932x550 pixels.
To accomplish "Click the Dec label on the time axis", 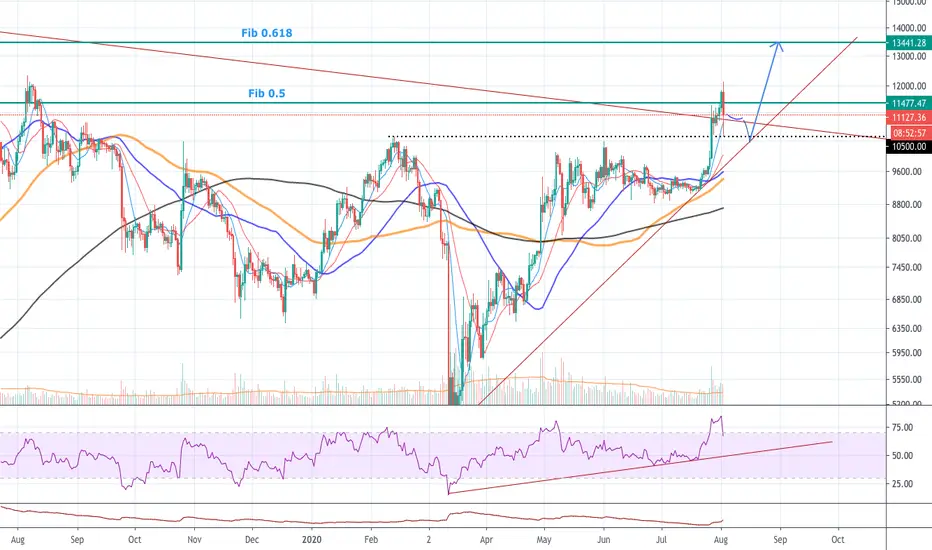I will [252, 540].
